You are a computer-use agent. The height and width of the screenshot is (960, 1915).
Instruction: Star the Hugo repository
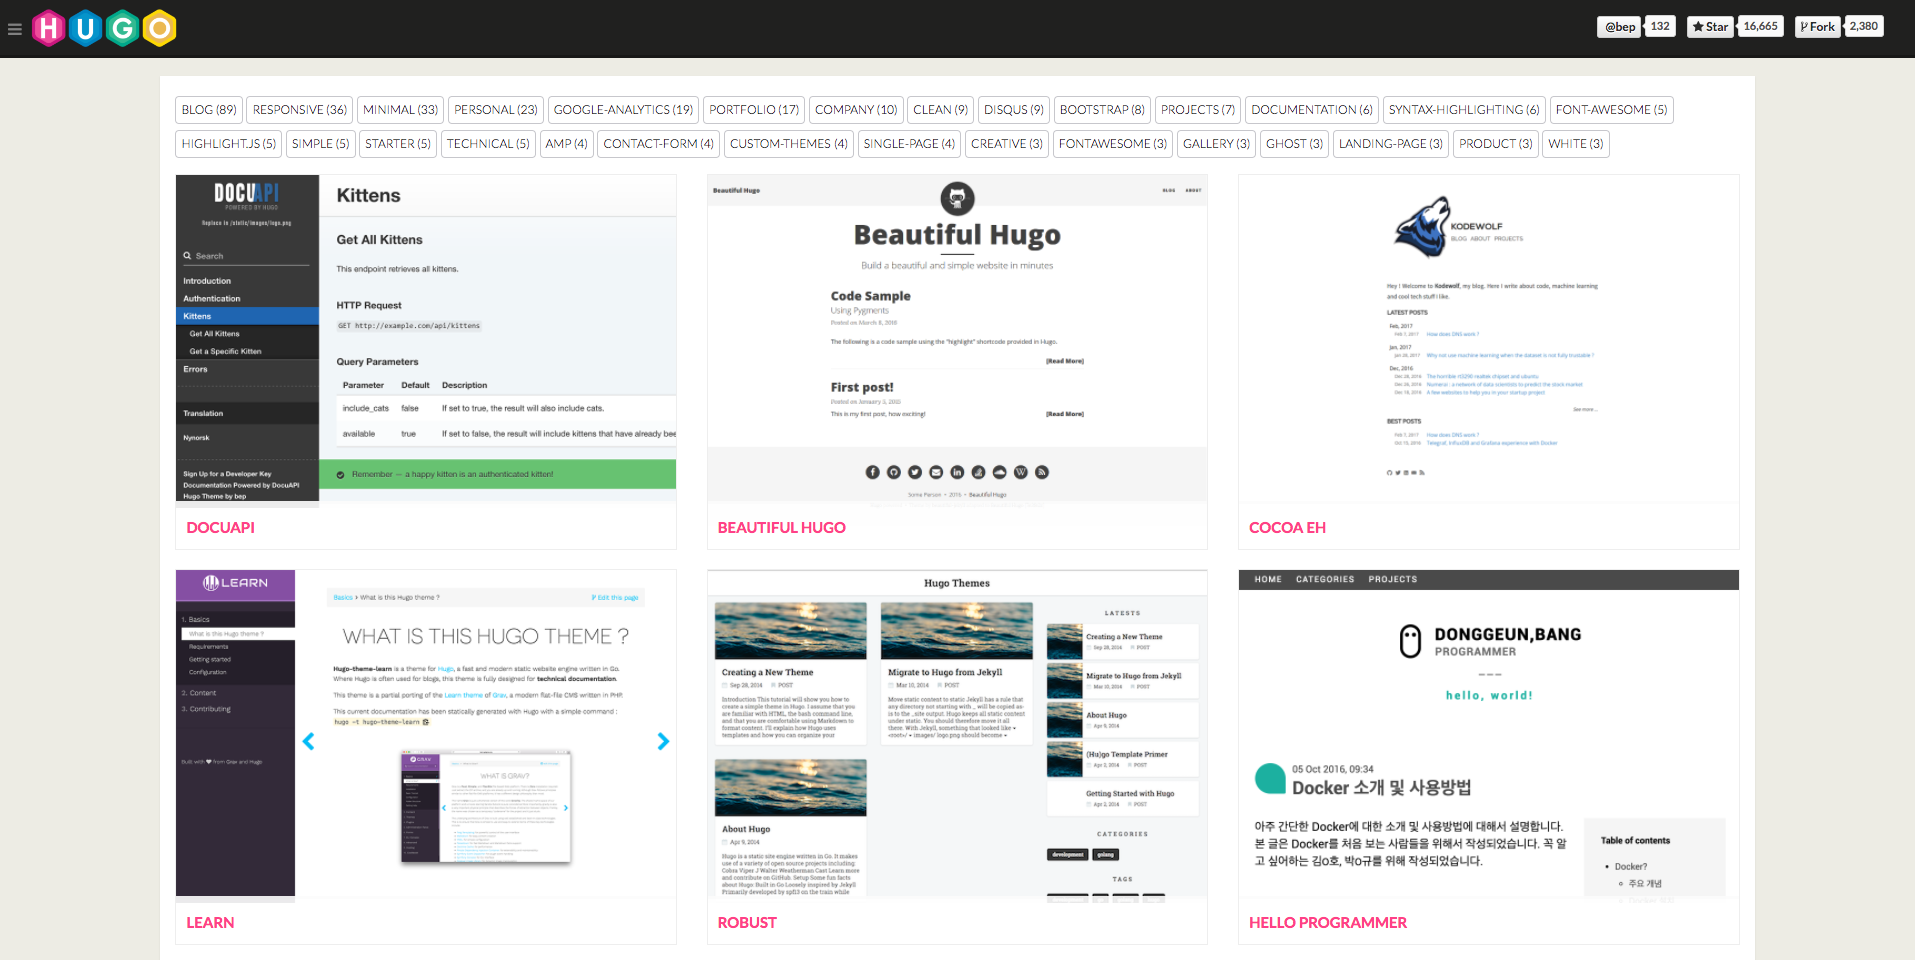[x=1710, y=27]
